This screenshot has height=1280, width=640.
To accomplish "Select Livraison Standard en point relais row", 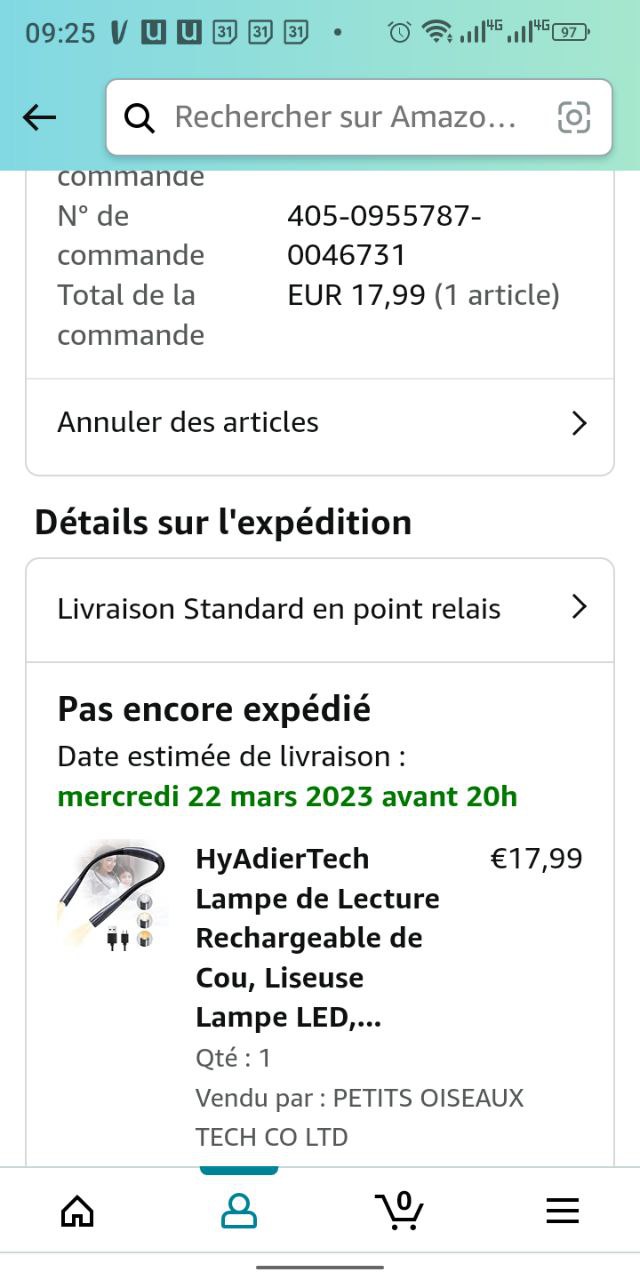I will coord(279,609).
